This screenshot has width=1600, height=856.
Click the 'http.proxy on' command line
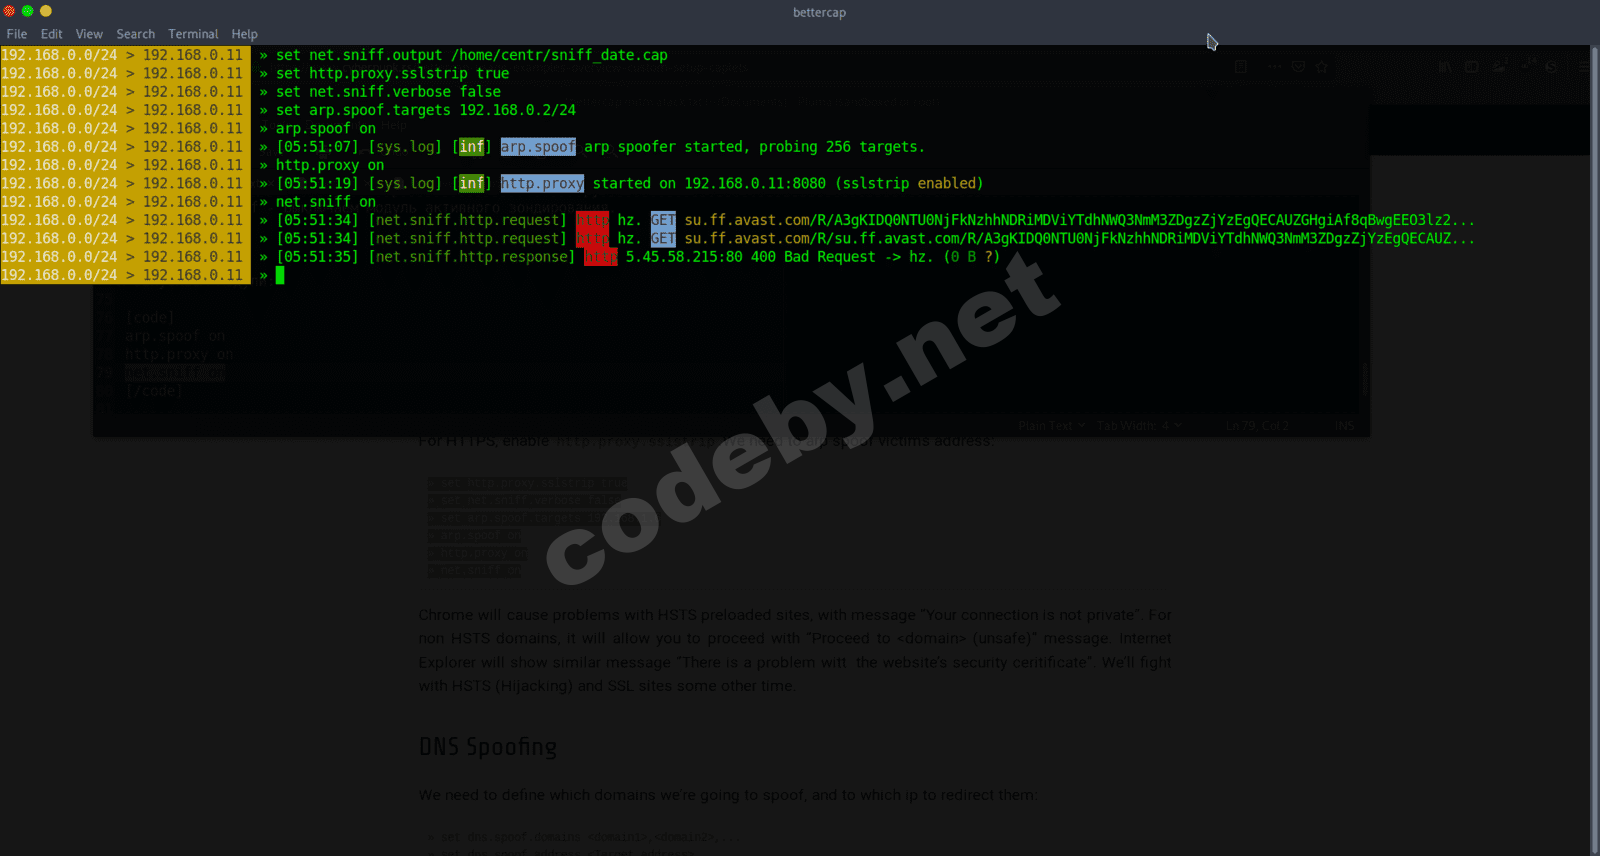coord(330,165)
